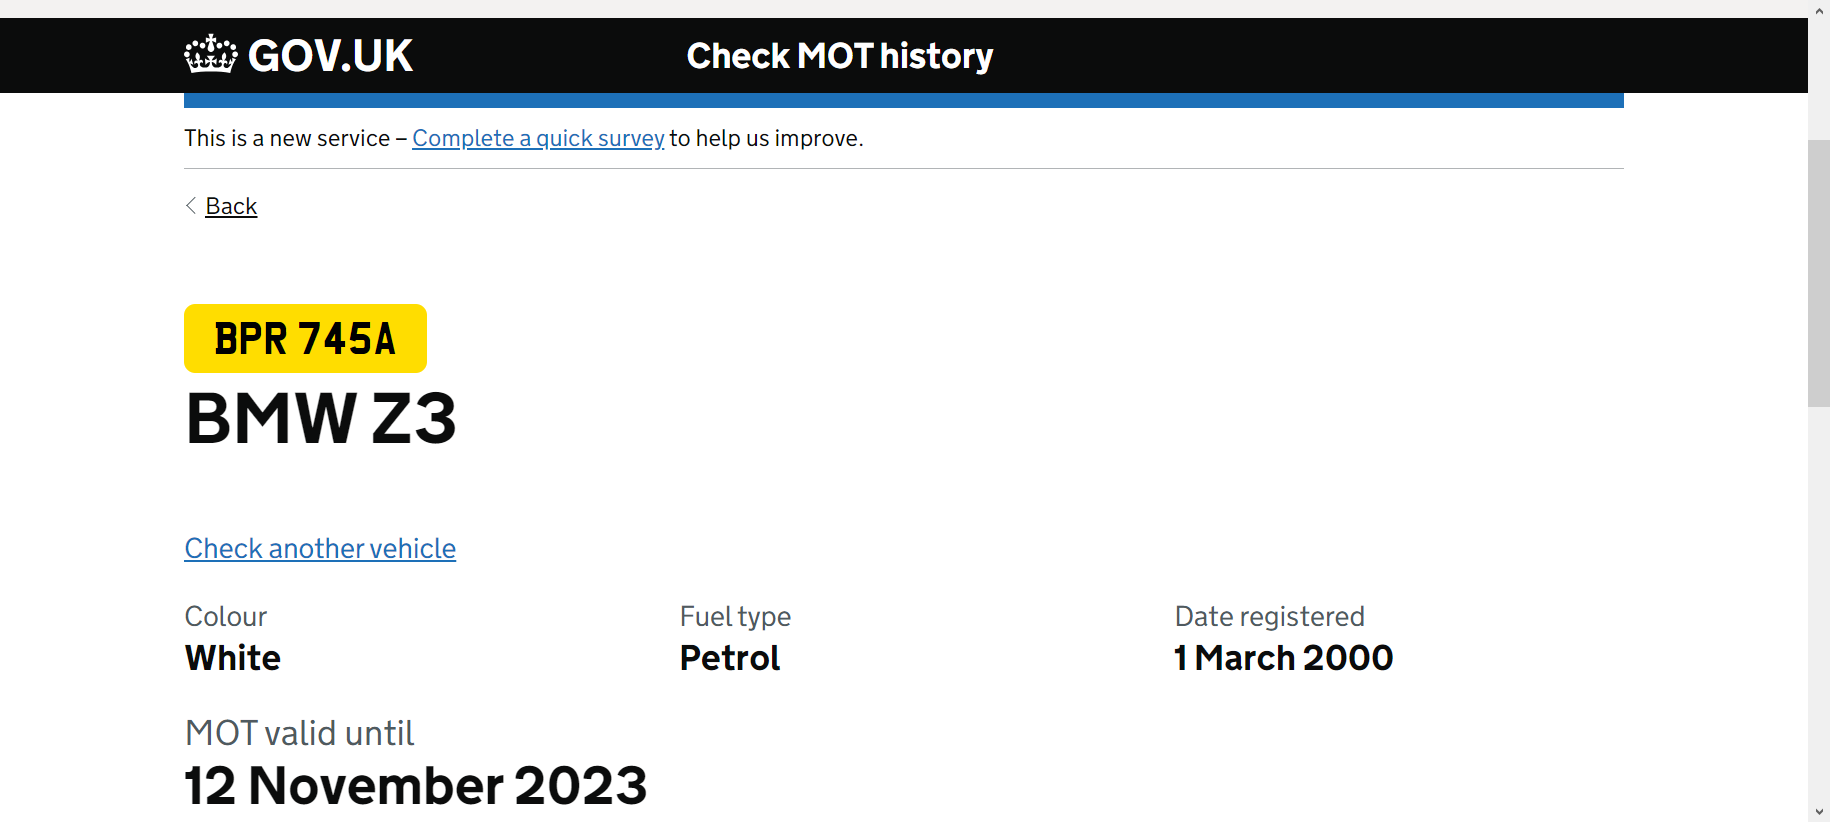1830x822 pixels.
Task: Click the Date registered label
Action: pos(1270,616)
